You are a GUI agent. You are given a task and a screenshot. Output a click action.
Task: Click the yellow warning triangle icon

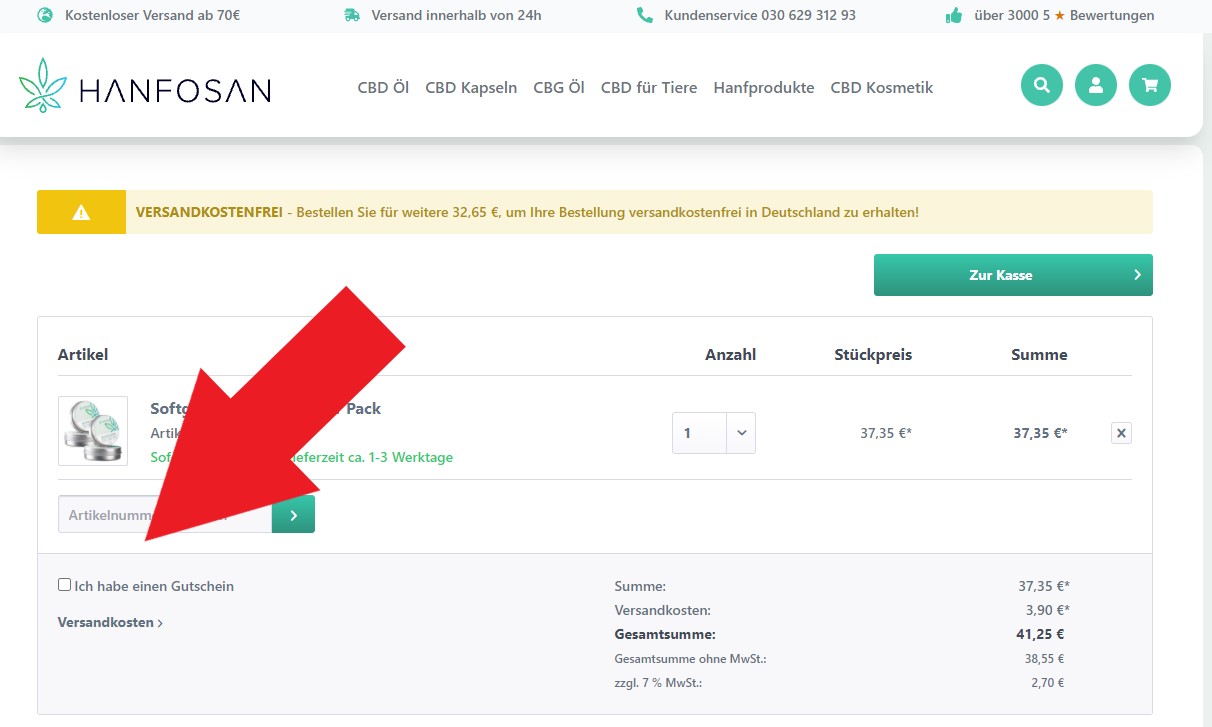(81, 212)
